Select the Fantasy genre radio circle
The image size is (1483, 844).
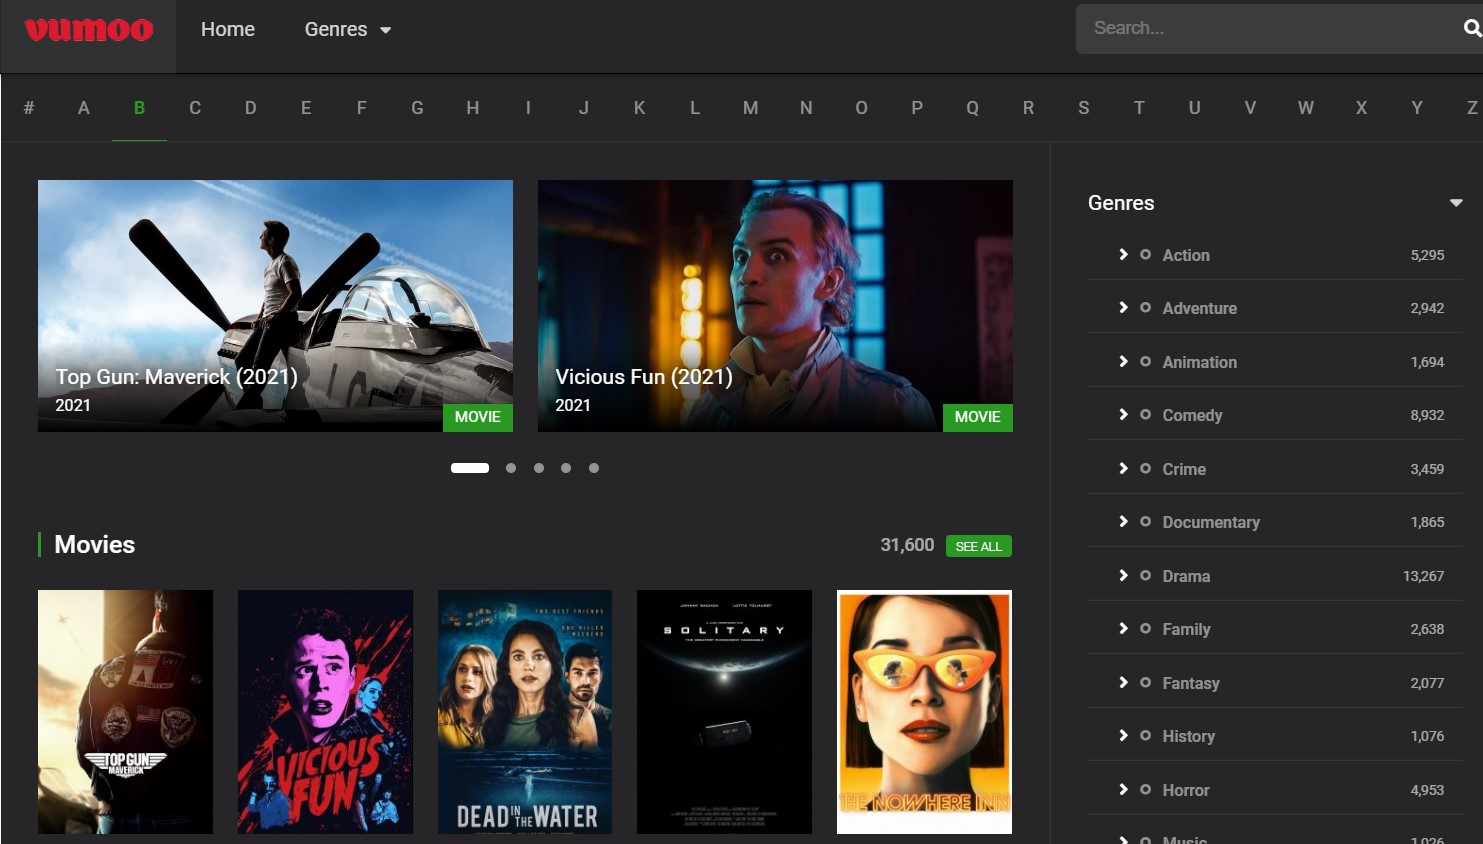pyautogui.click(x=1145, y=682)
